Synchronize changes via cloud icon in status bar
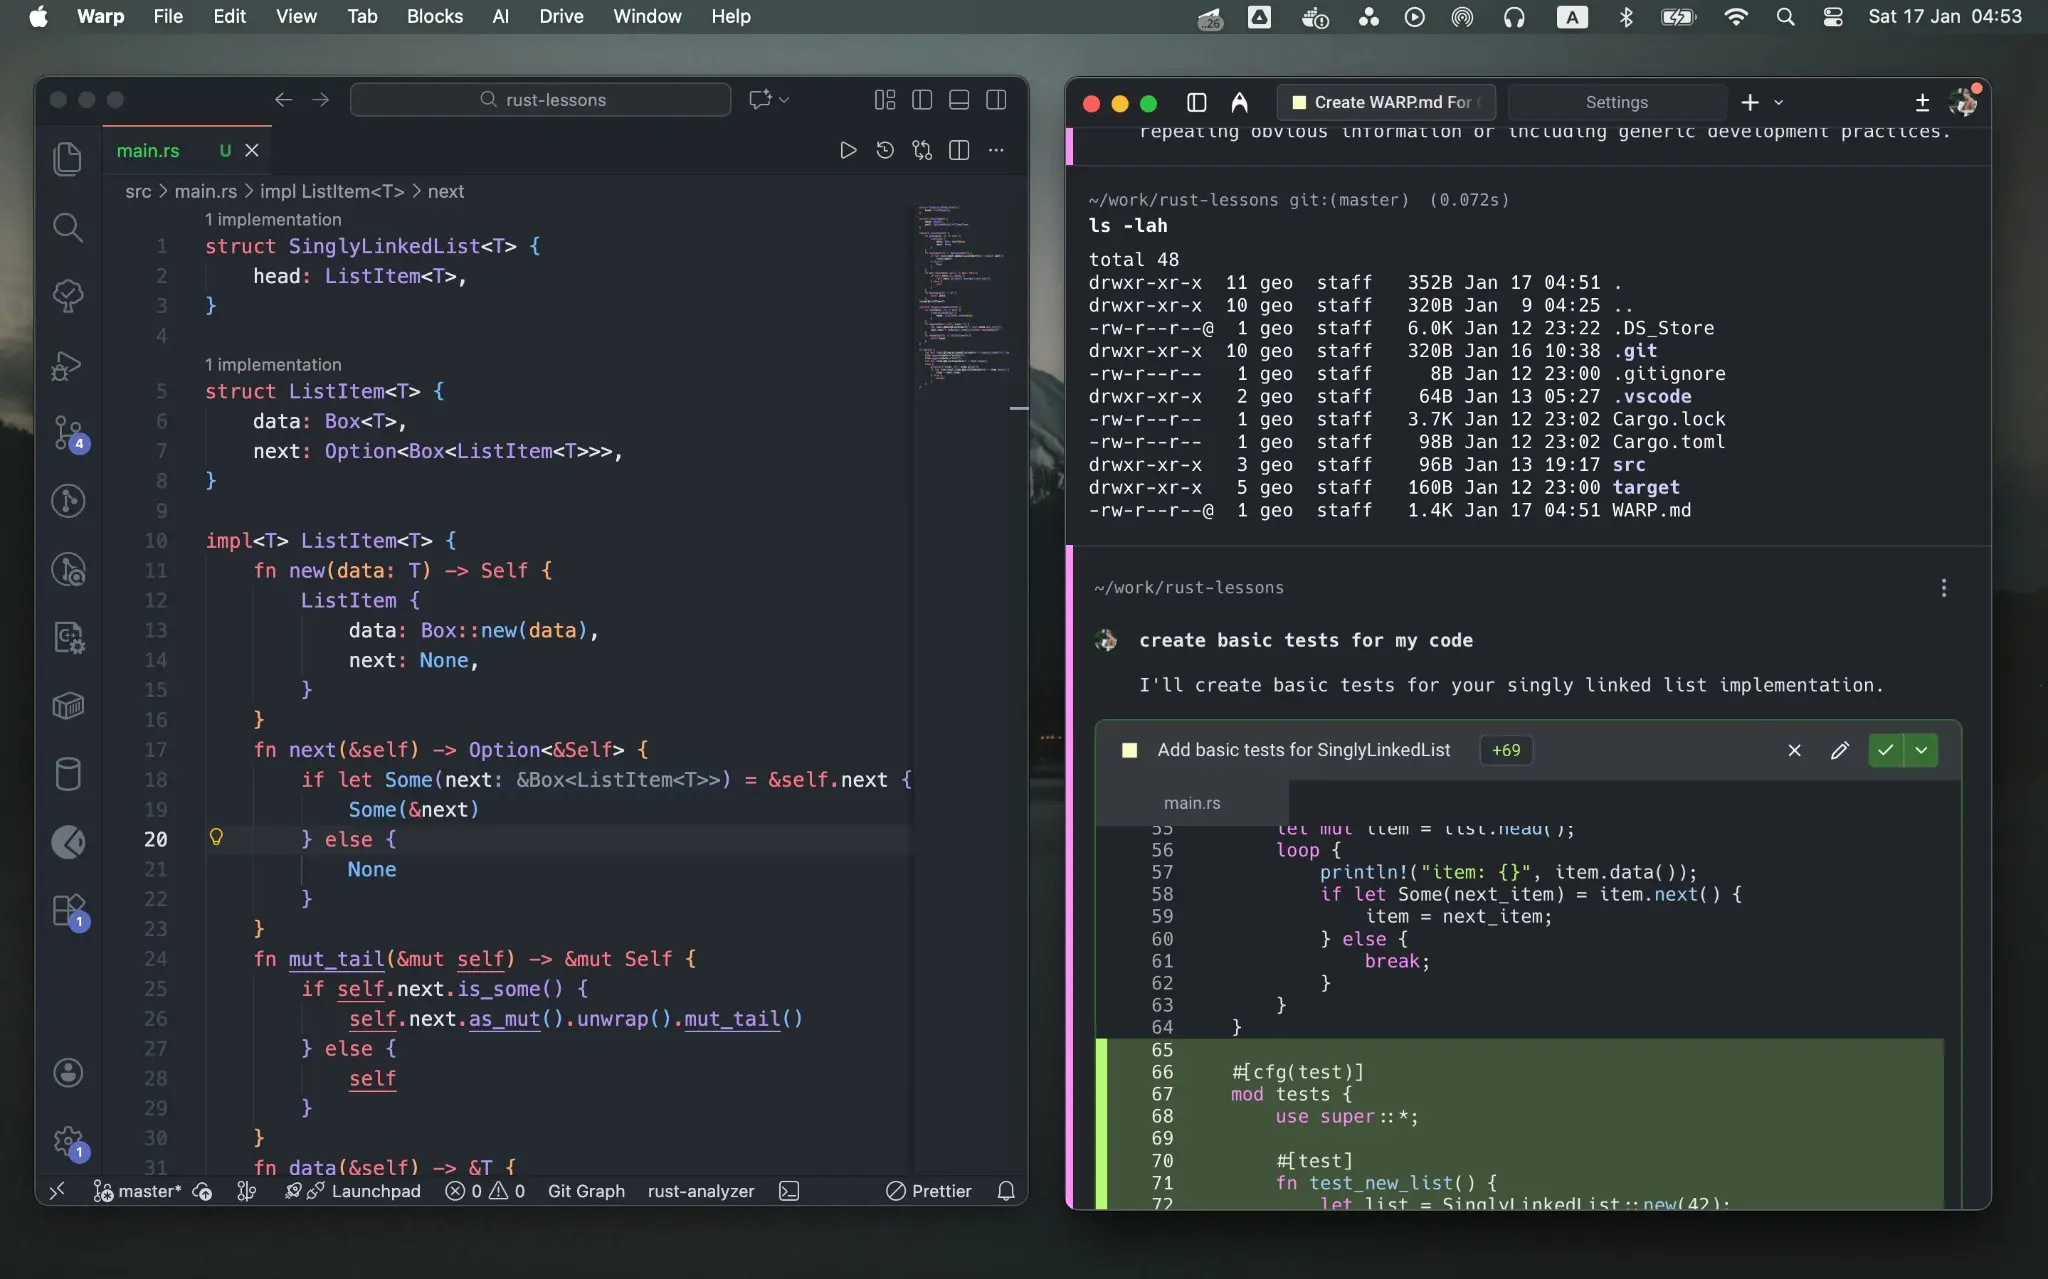The width and height of the screenshot is (2048, 1279). (x=202, y=1191)
